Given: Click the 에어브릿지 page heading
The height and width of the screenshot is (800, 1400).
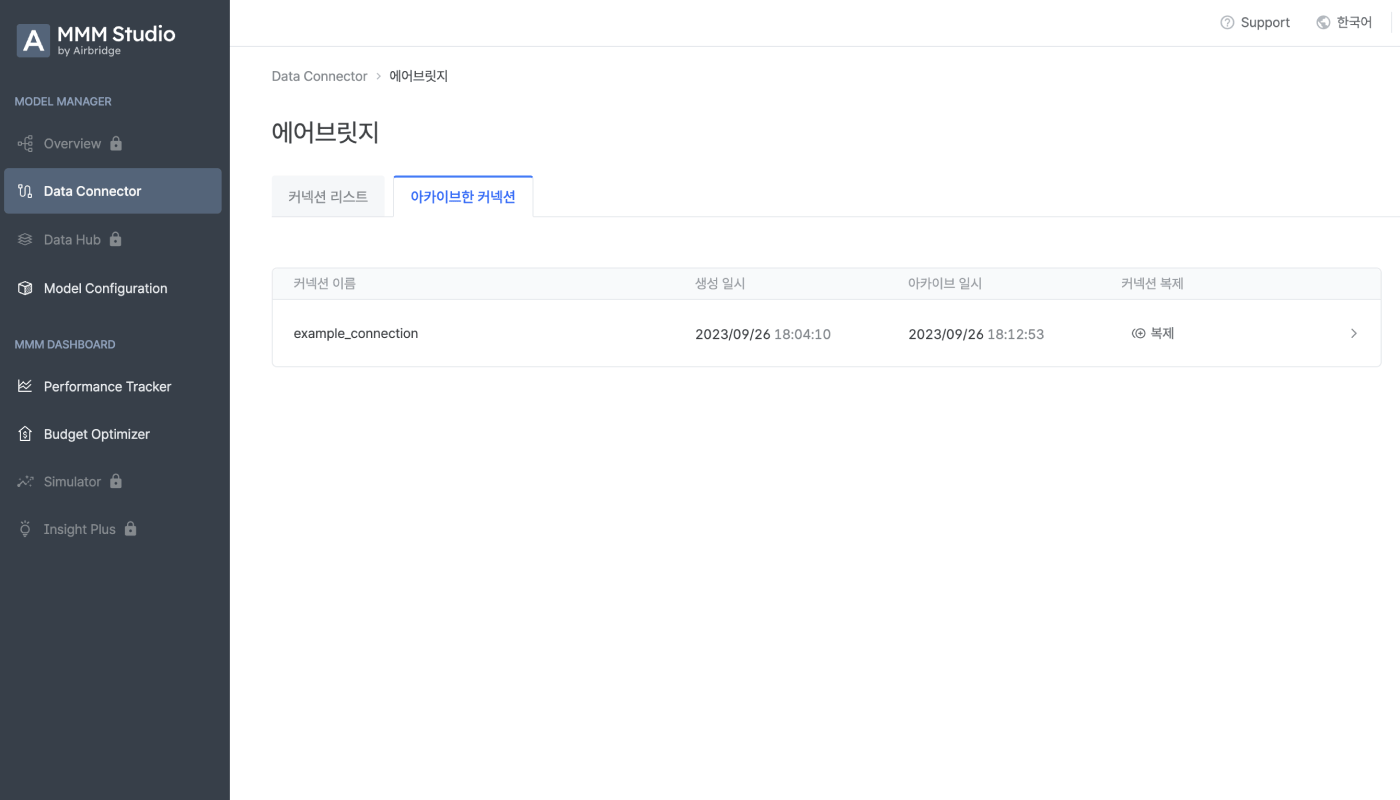Looking at the screenshot, I should coord(326,132).
